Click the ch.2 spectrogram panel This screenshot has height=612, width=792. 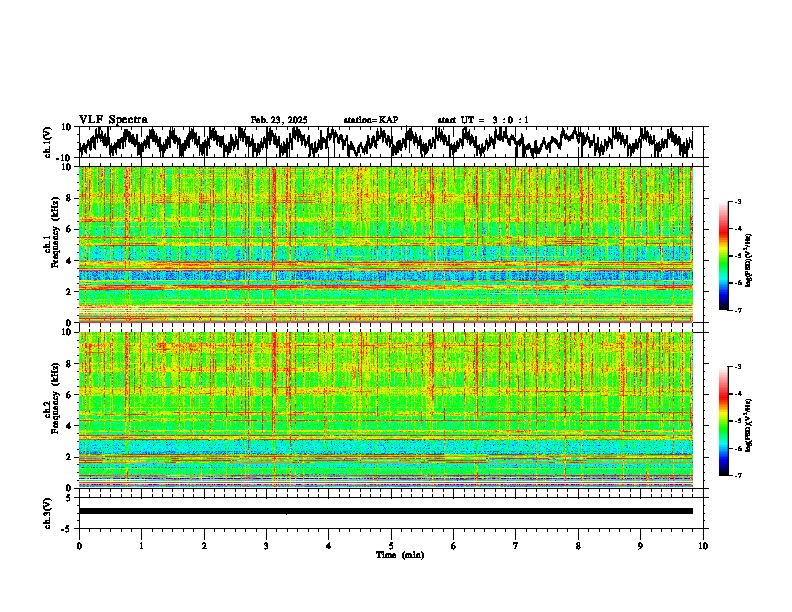tap(385, 410)
